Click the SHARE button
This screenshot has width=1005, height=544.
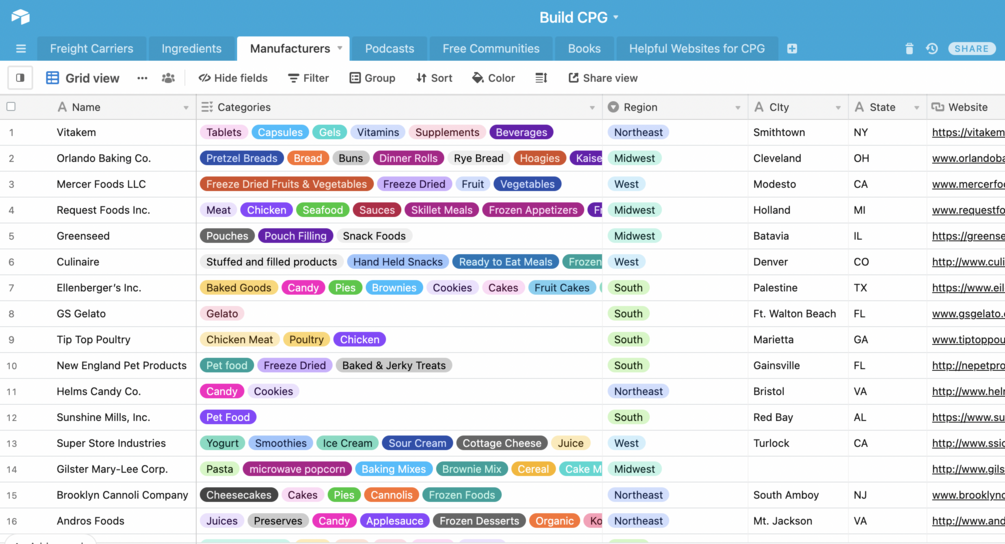pyautogui.click(x=972, y=49)
